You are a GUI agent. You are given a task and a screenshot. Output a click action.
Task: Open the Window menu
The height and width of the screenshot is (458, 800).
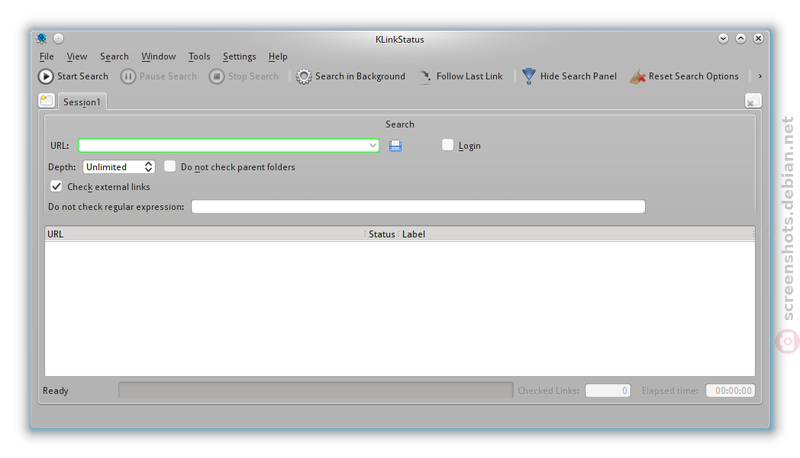point(159,57)
